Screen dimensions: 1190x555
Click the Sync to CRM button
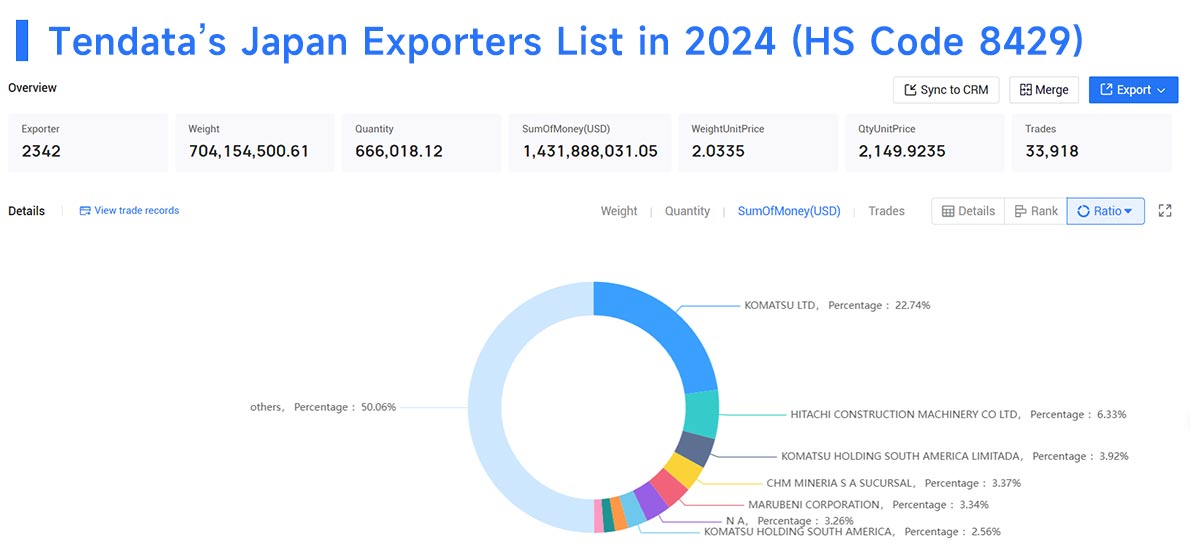tap(946, 90)
